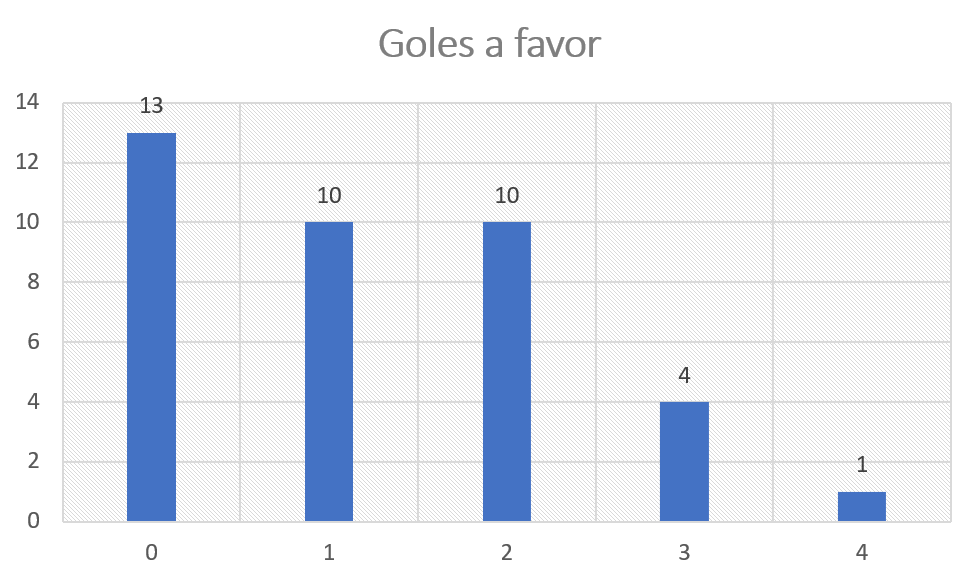Select the blue bar above category 1
The height and width of the screenshot is (580, 977).
329,371
